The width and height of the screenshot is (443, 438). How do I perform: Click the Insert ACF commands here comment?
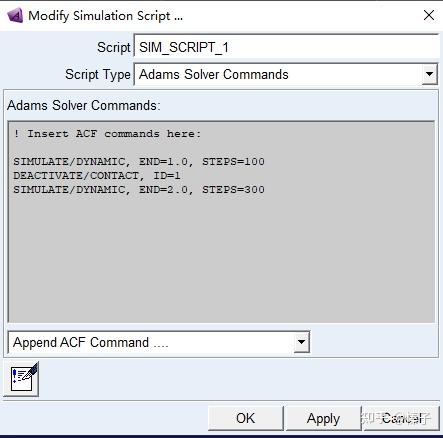107,134
